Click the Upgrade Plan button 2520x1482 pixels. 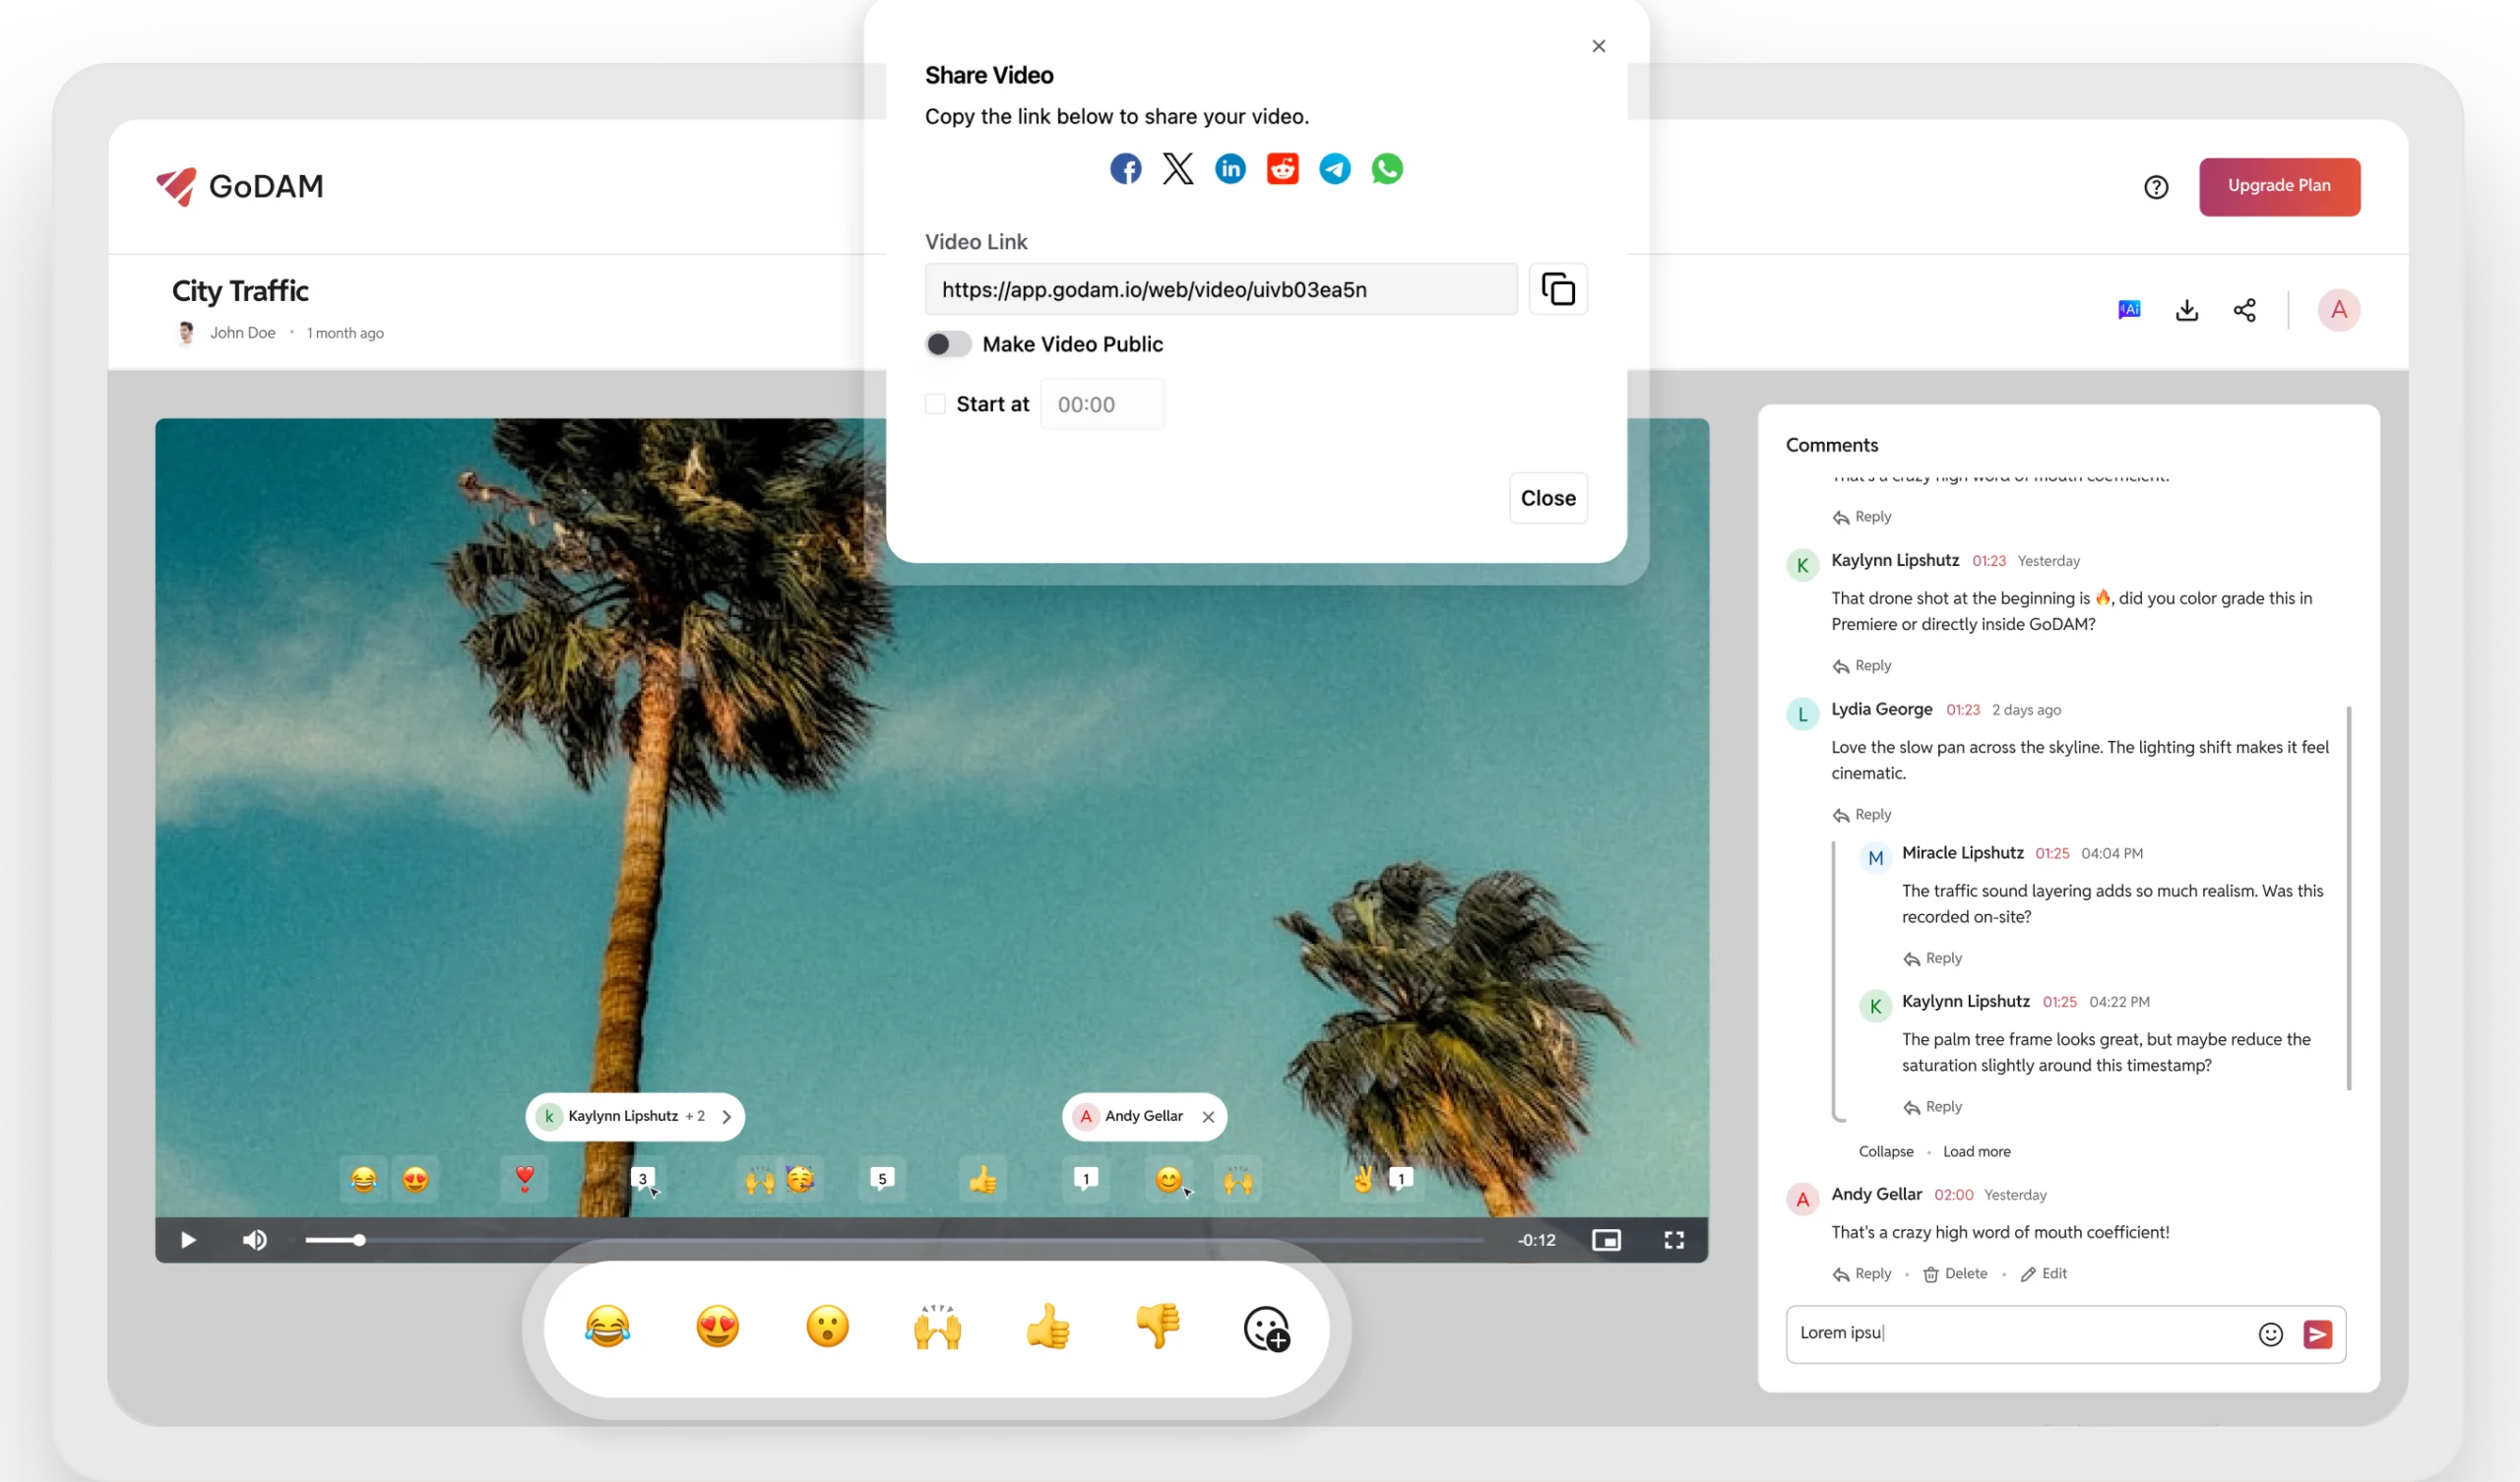2279,187
